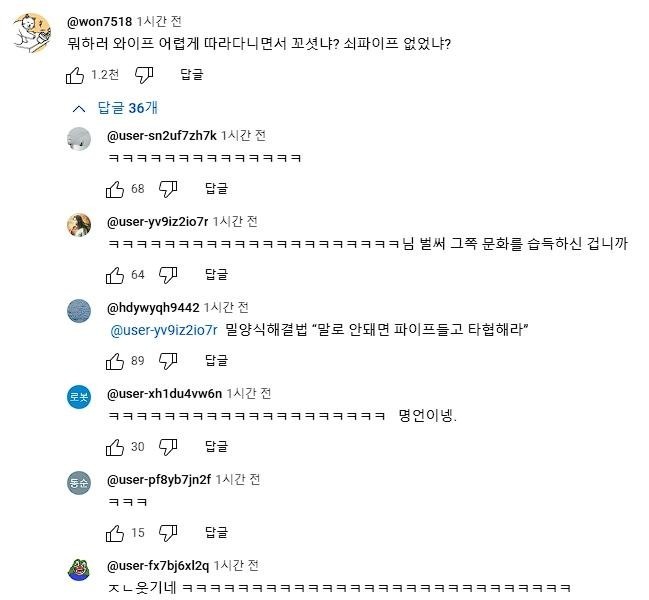This screenshot has height=600, width=649.
Task: Open @user-yv9iz2io7r avatar picture
Action: (79, 224)
